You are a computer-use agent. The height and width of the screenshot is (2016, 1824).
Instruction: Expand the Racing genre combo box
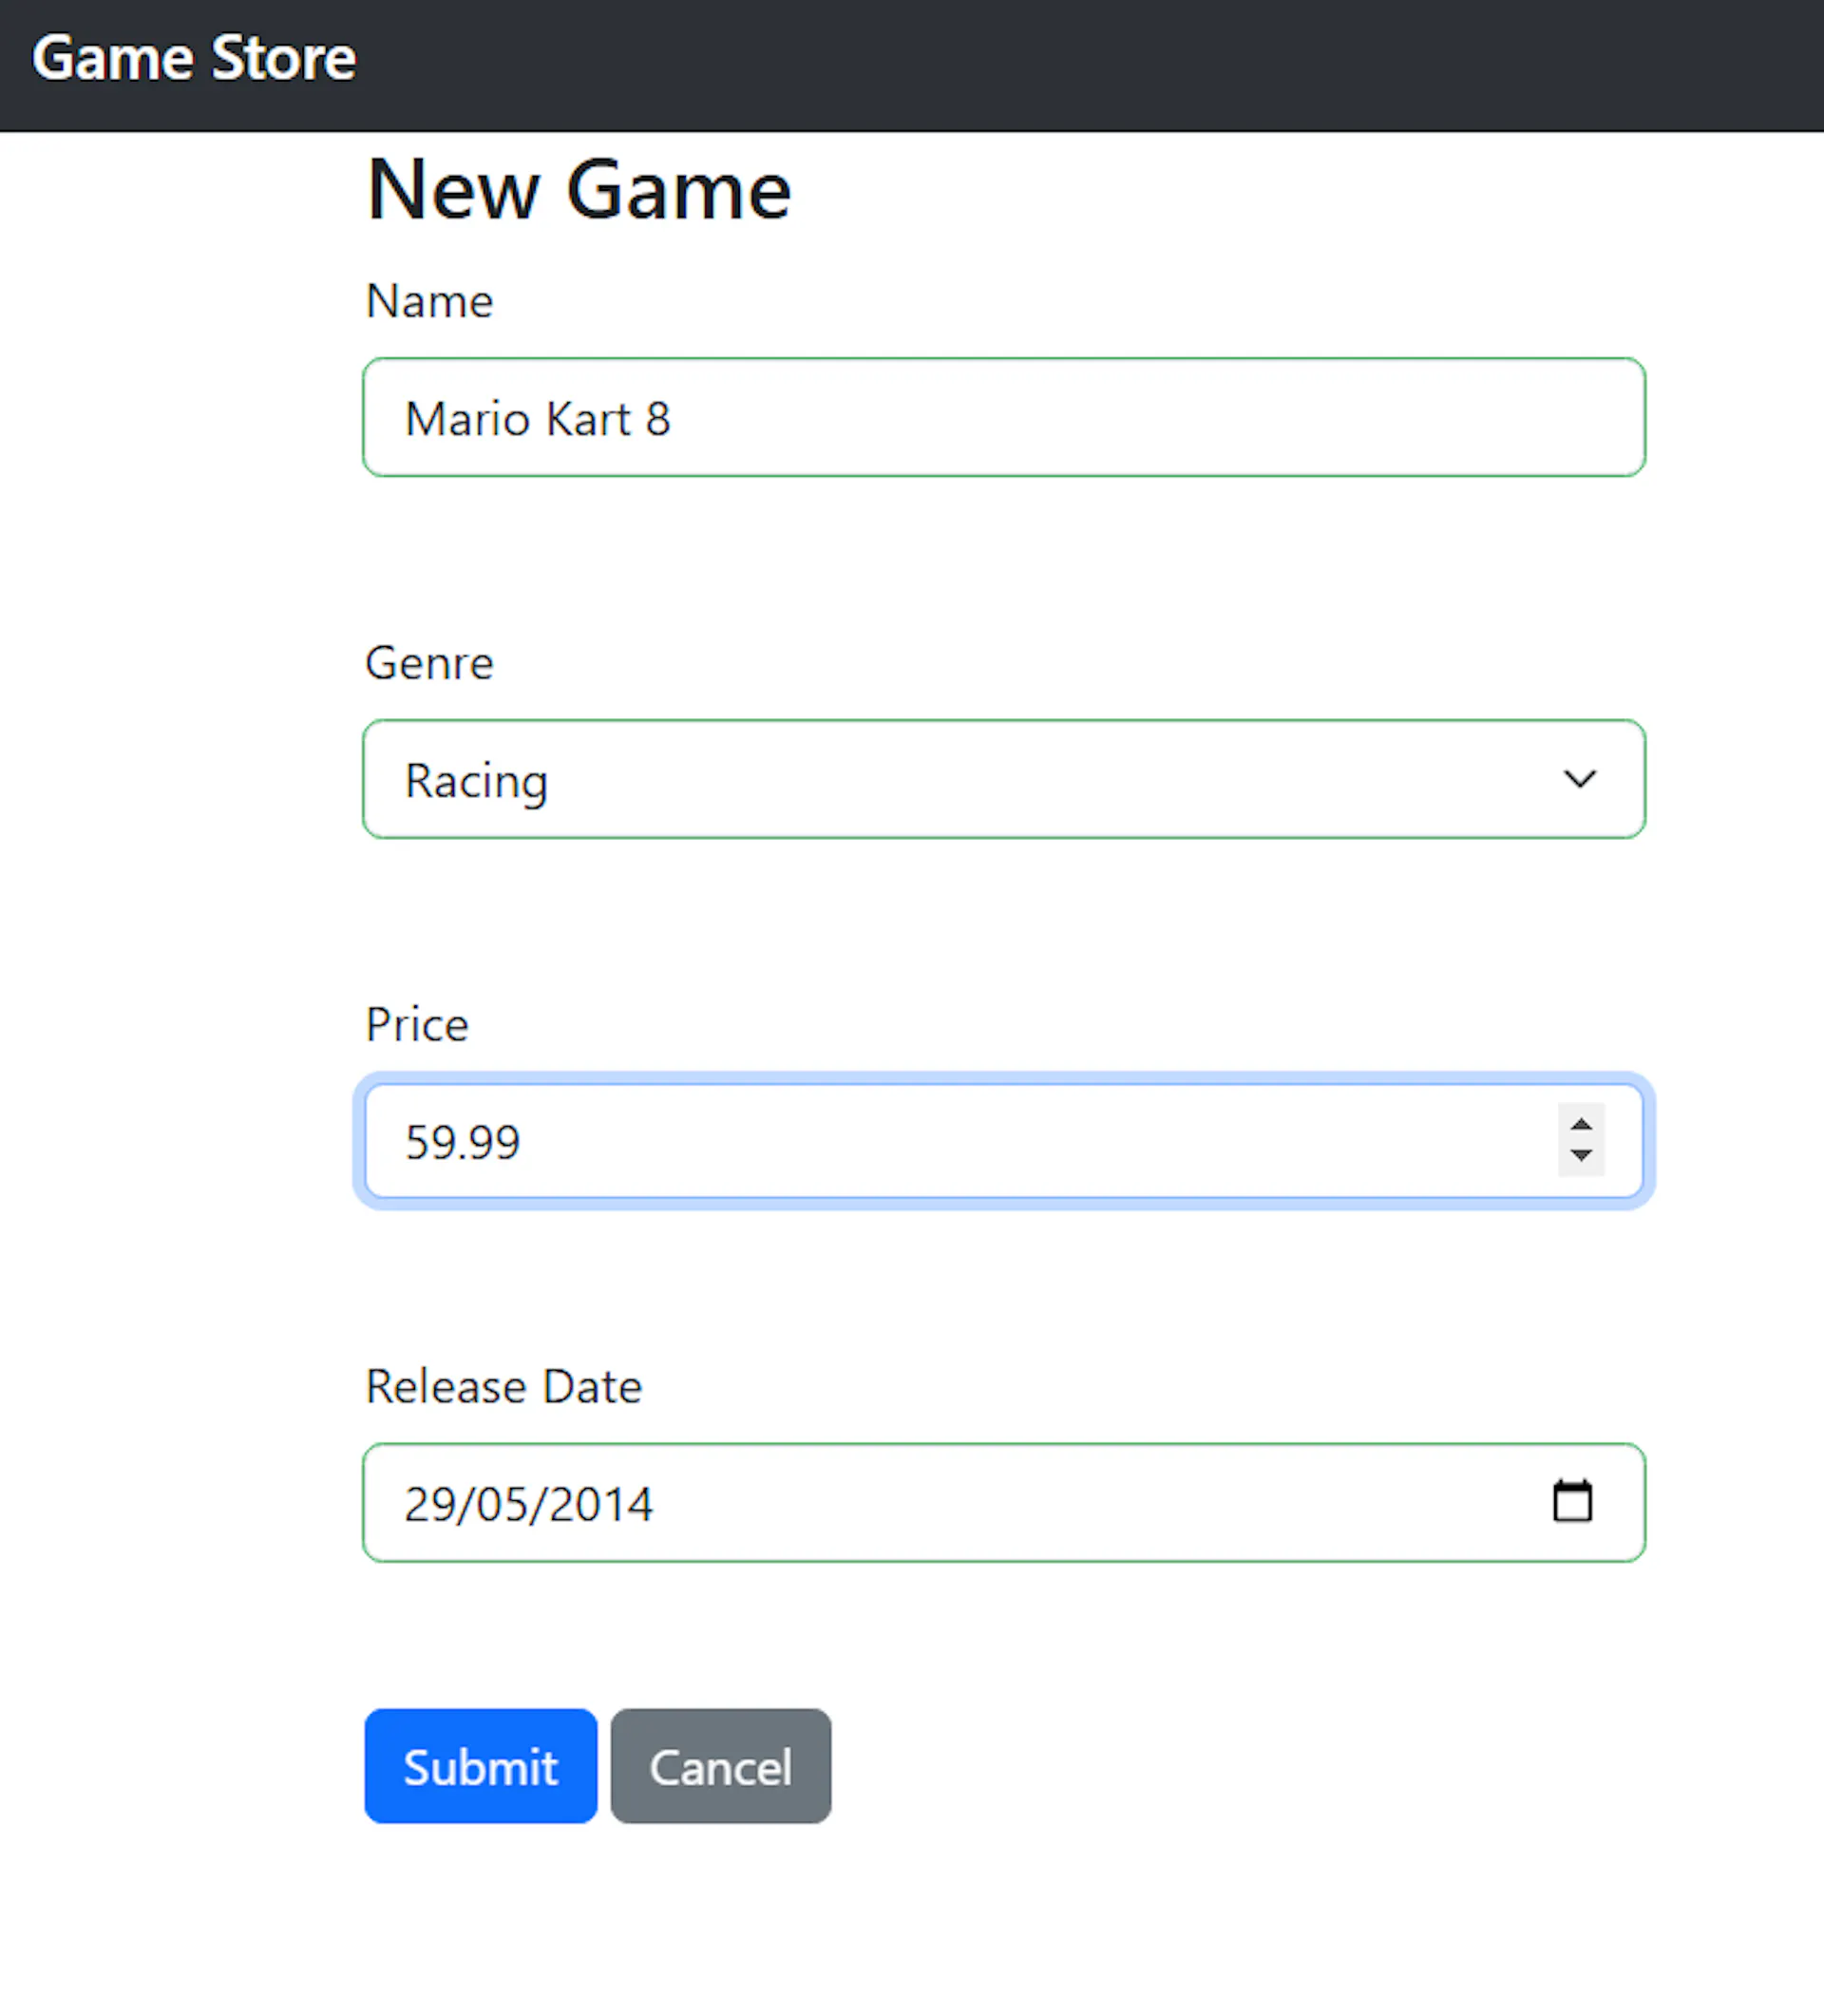[x=1000, y=780]
